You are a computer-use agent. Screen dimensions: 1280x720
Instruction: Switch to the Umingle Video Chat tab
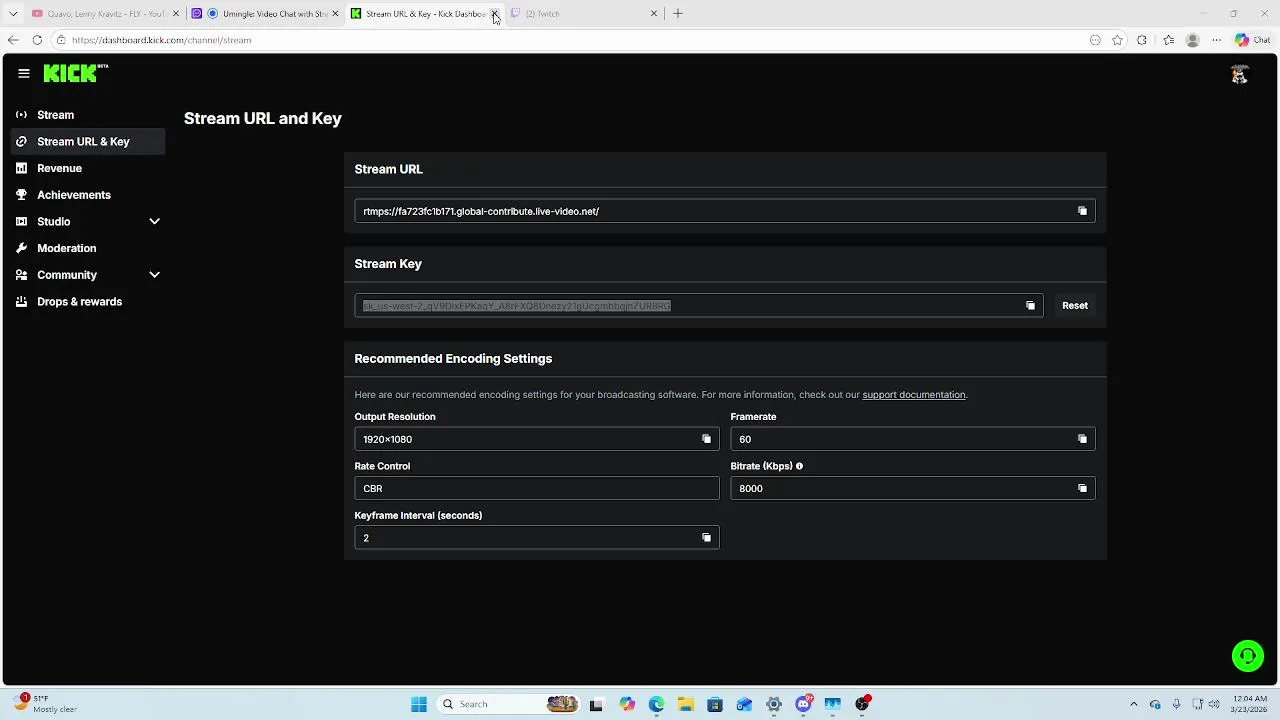263,14
